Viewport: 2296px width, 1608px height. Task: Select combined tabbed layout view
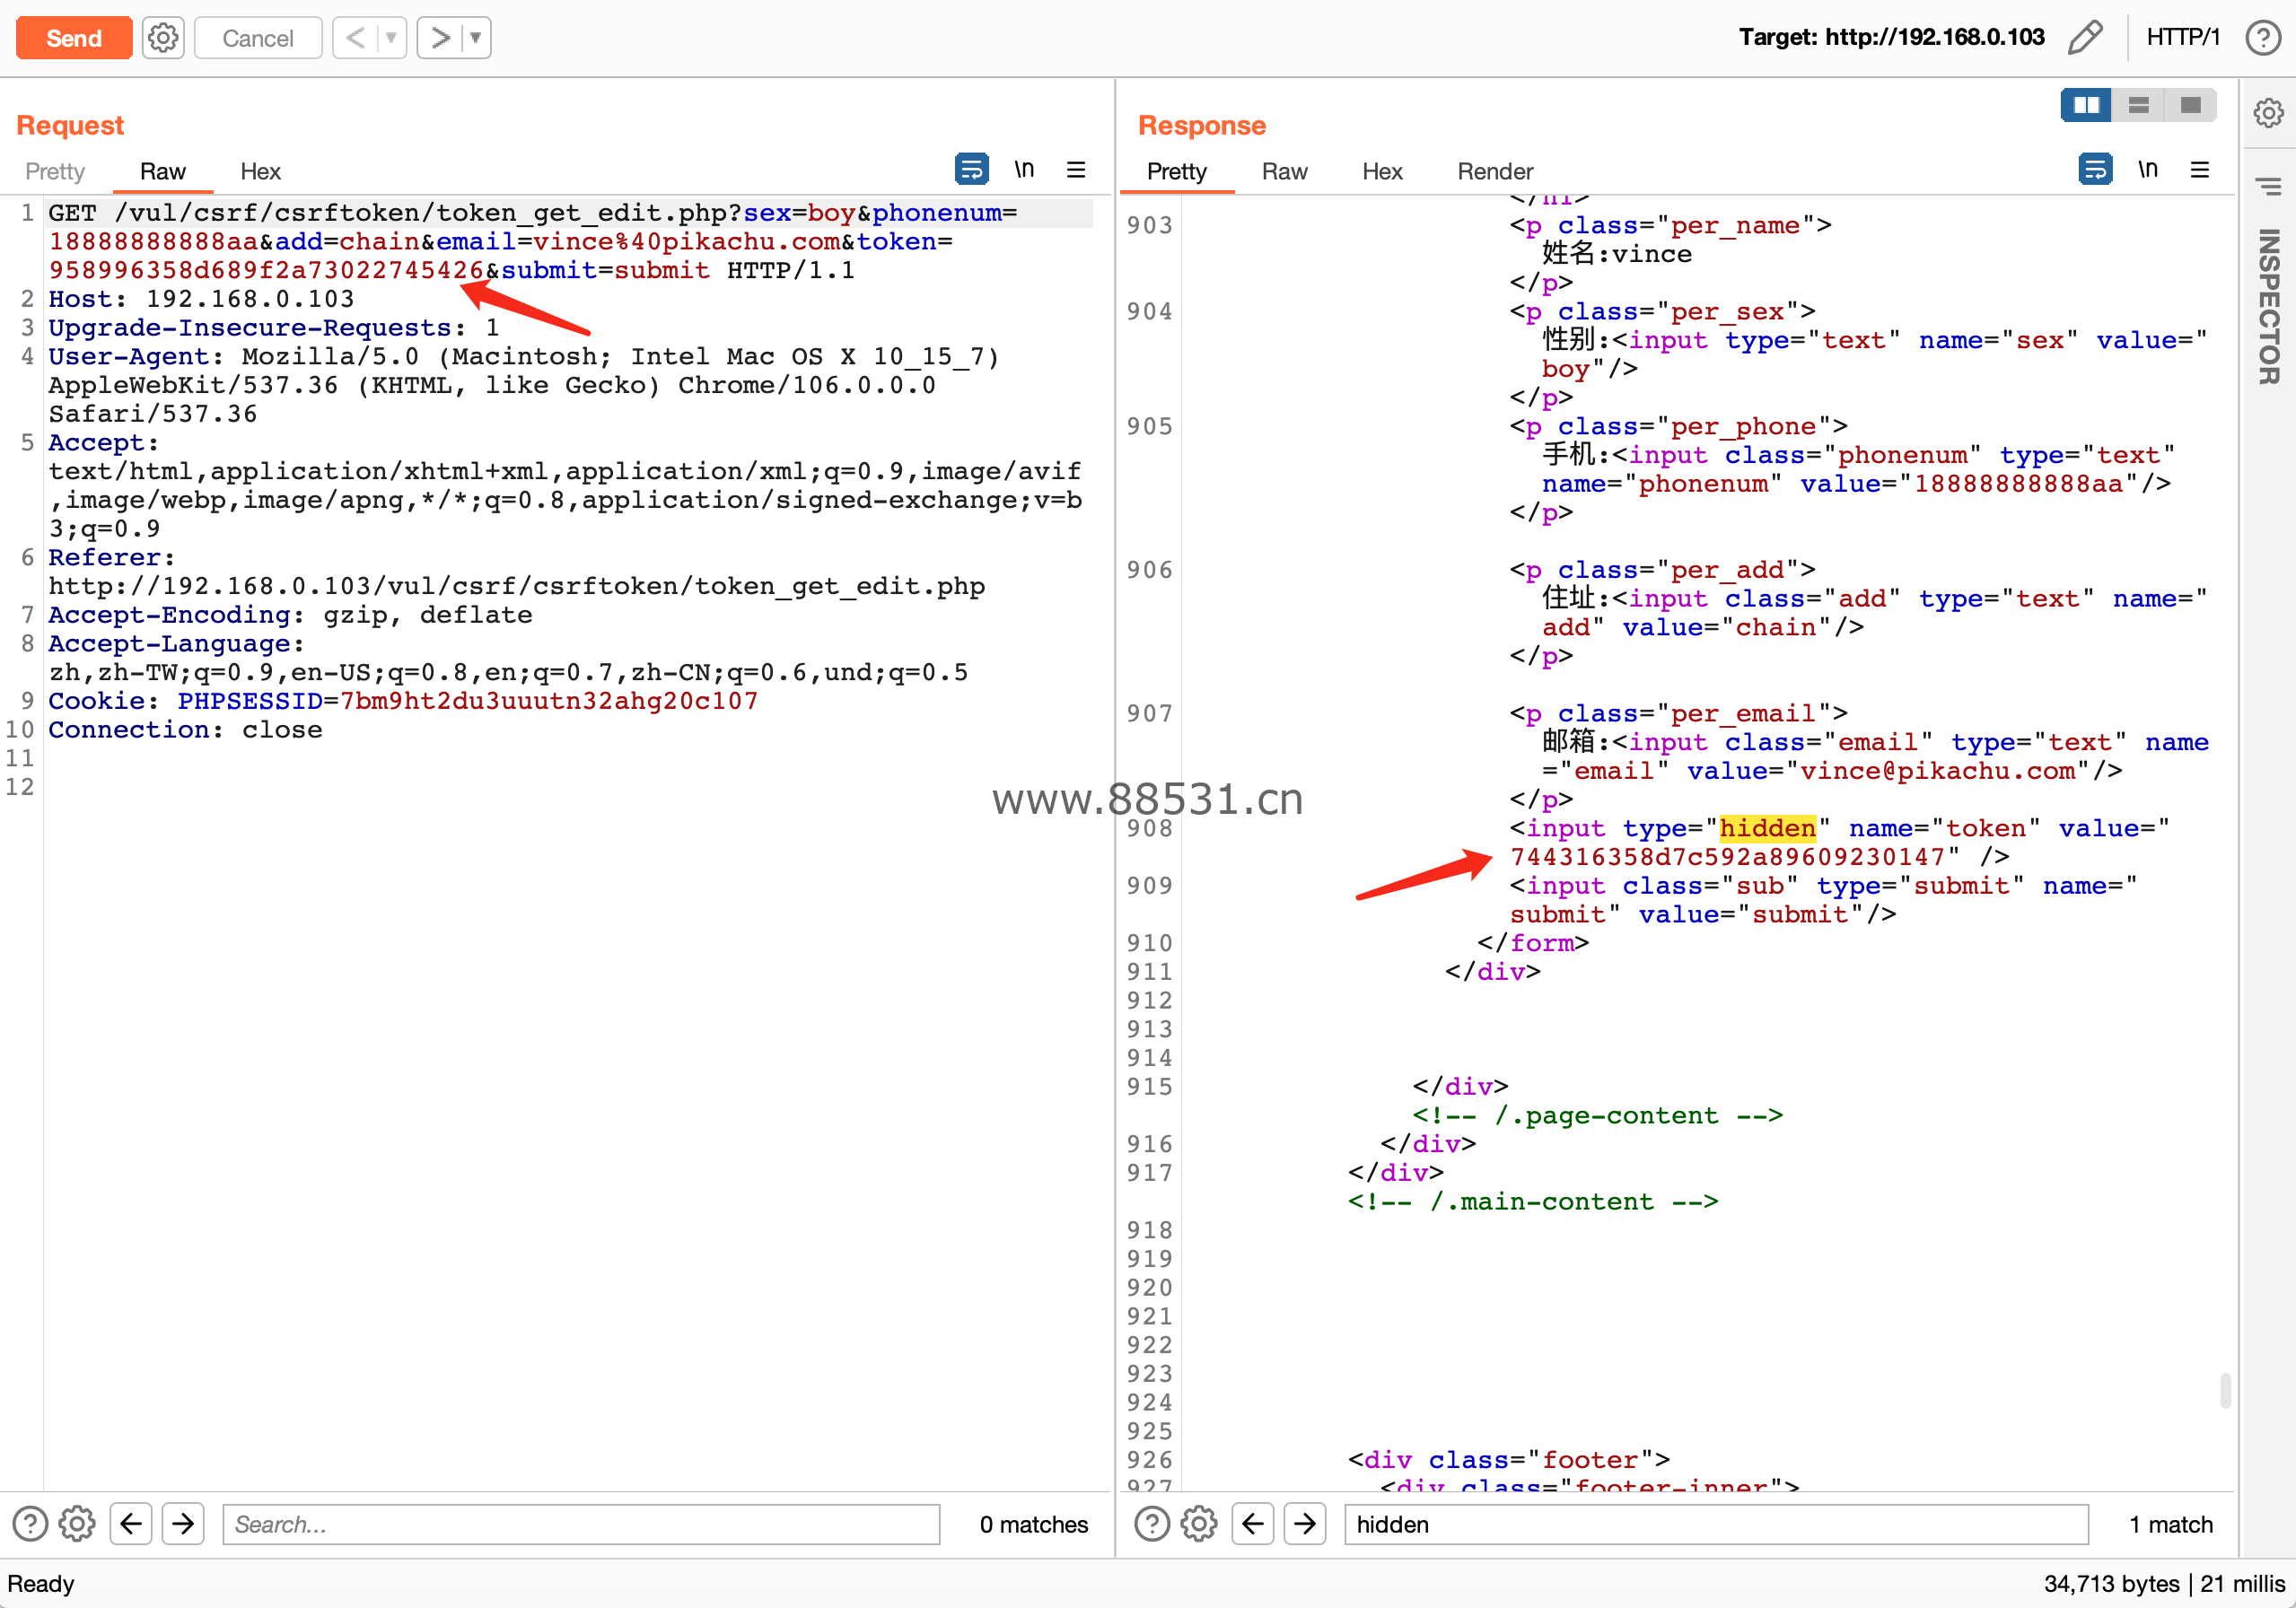[x=2190, y=105]
